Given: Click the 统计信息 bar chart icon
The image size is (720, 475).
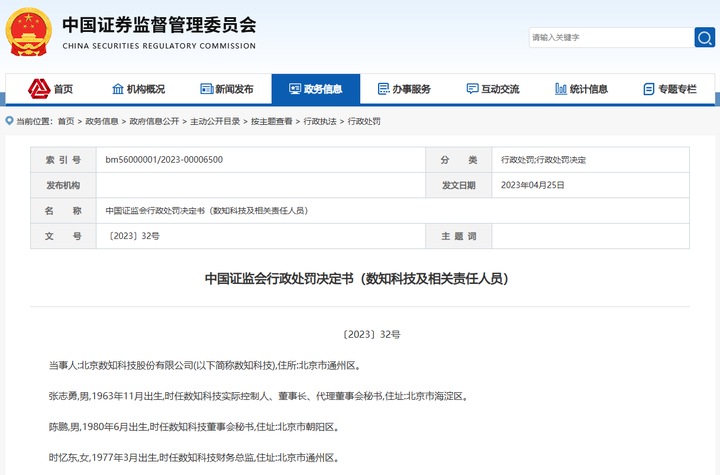Looking at the screenshot, I should point(561,89).
